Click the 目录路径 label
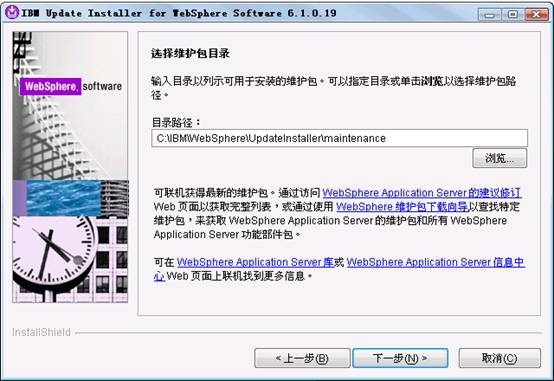554x381 pixels. click(176, 123)
